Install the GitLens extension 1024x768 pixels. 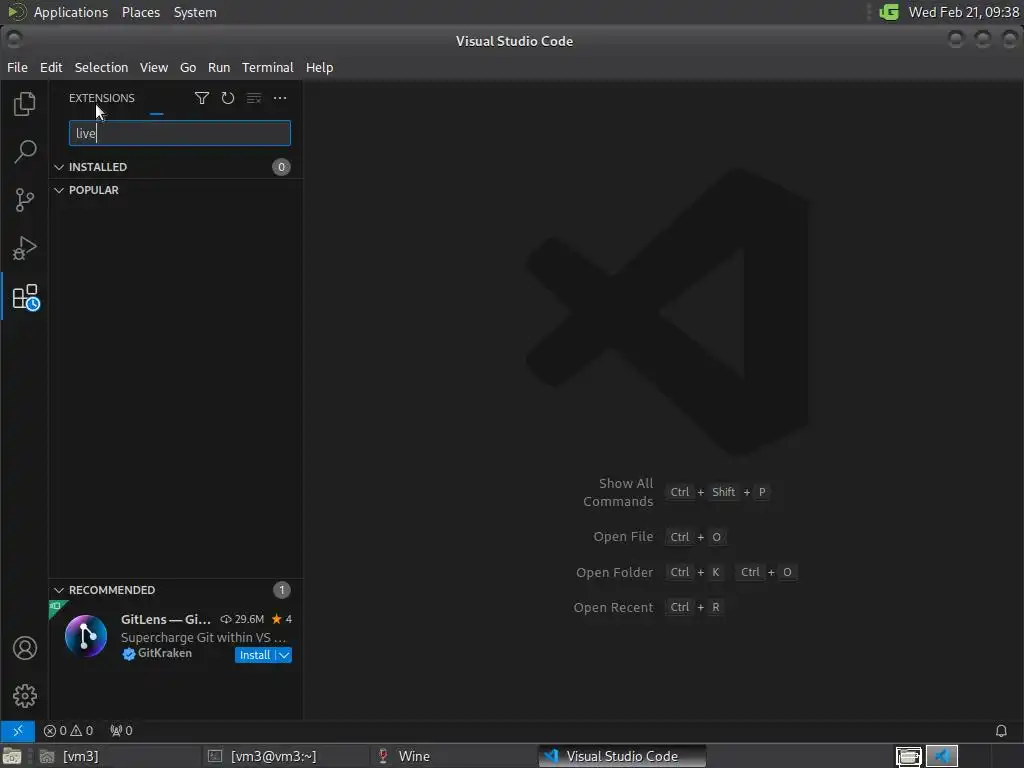pos(255,655)
